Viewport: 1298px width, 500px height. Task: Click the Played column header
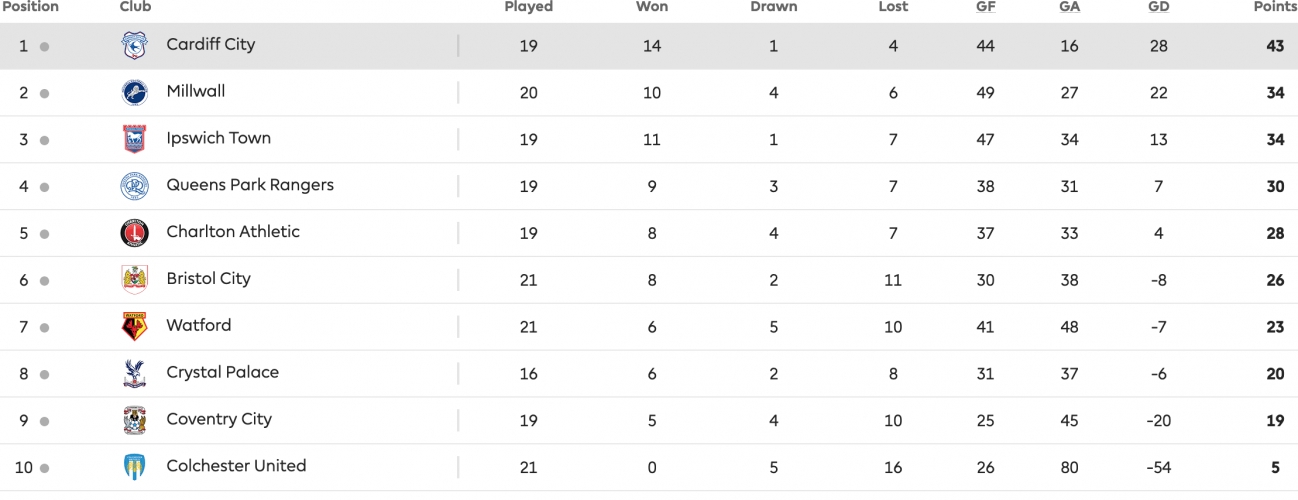pos(529,7)
